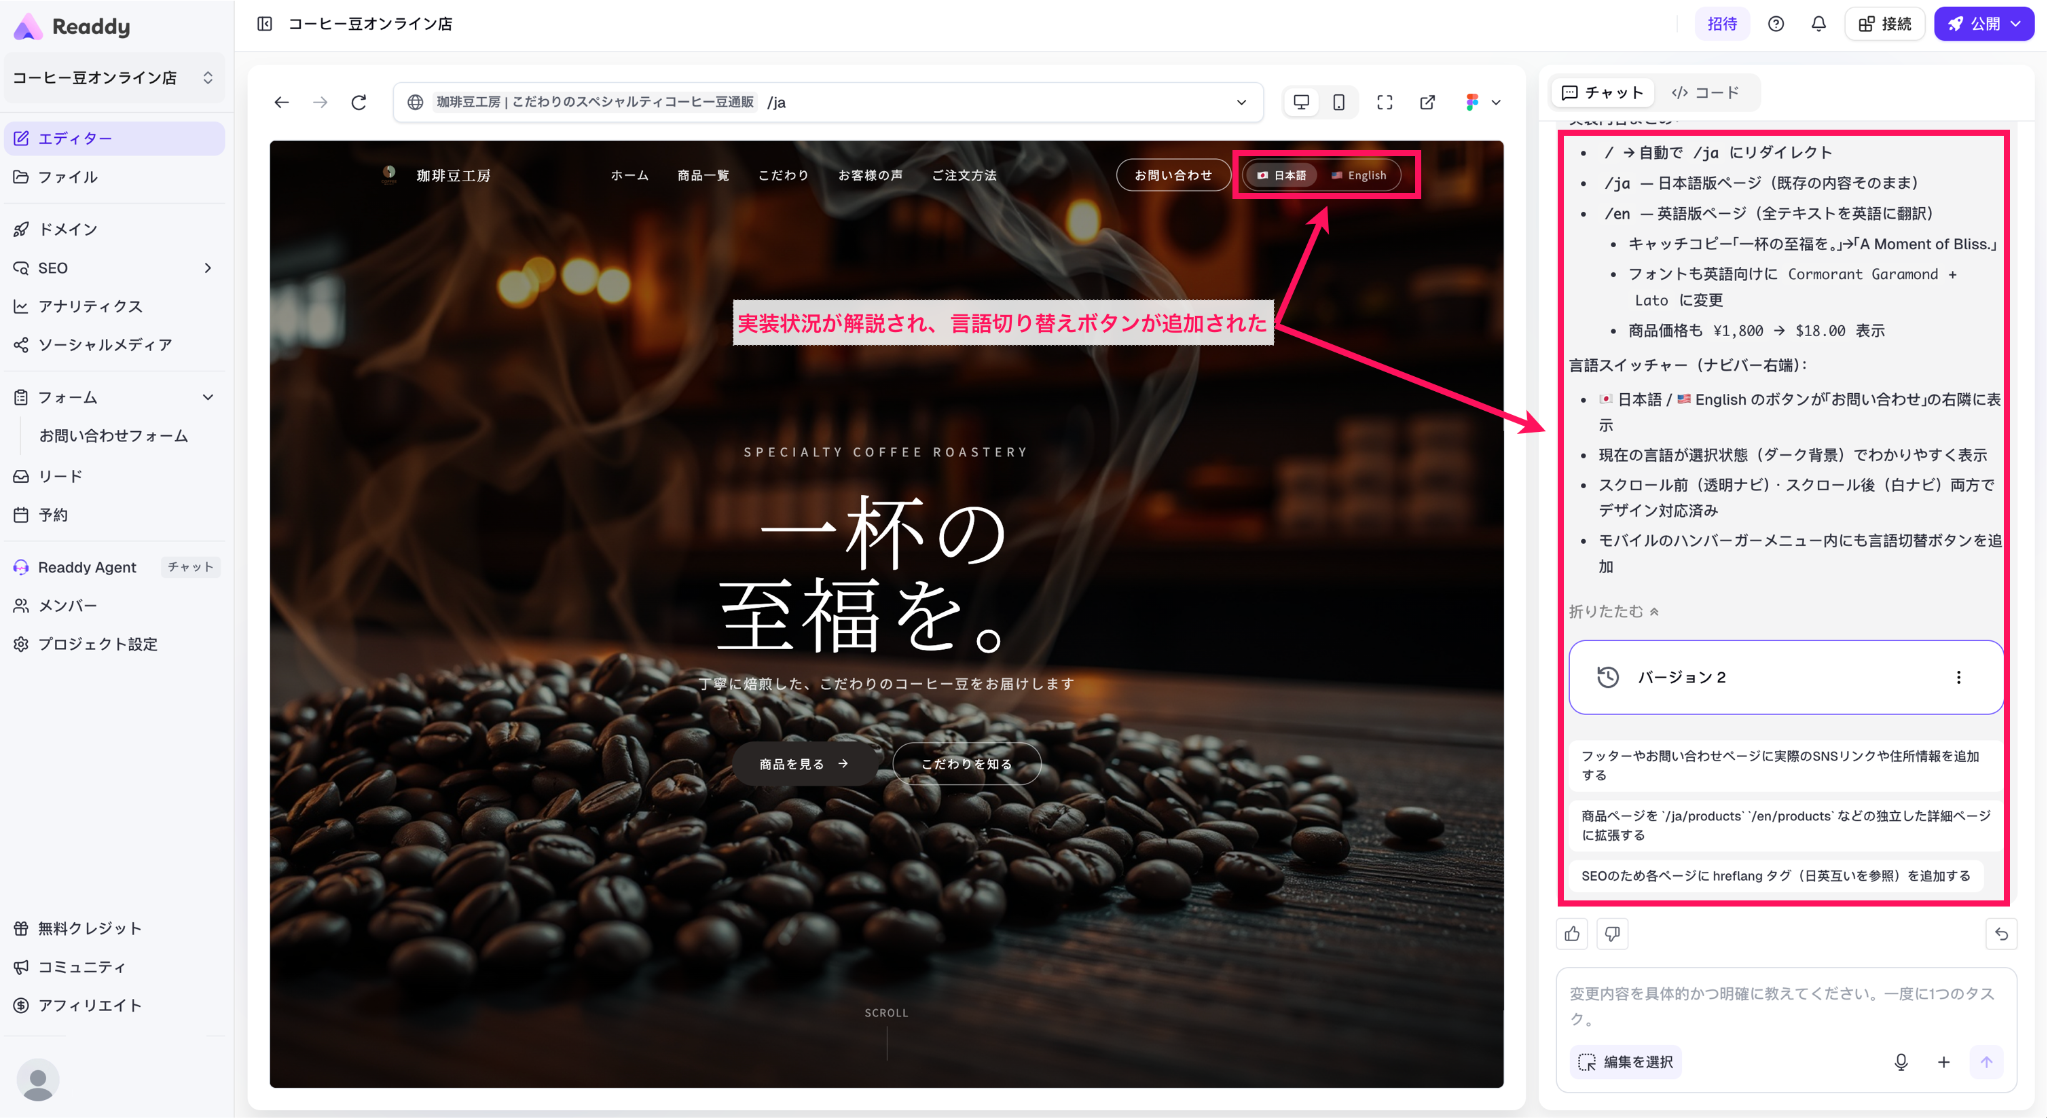Switch to チャット tab
The image size is (2048, 1118).
pos(1603,92)
